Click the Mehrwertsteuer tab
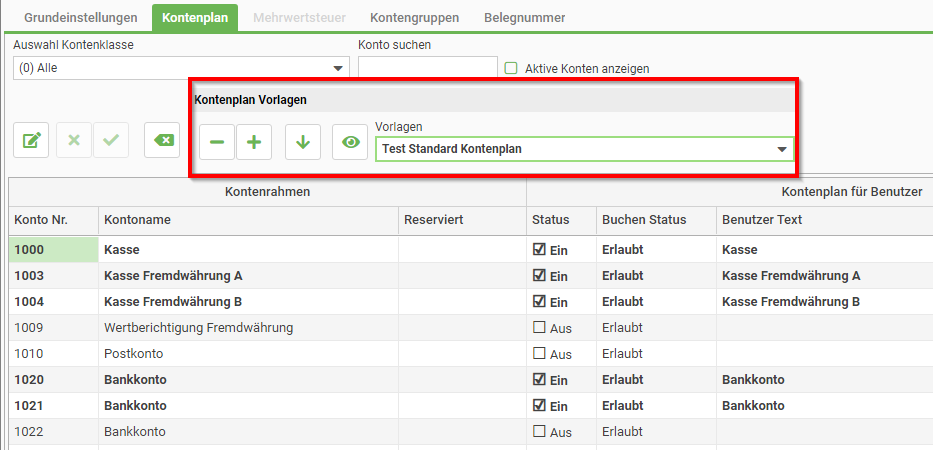933x450 pixels. click(x=299, y=17)
